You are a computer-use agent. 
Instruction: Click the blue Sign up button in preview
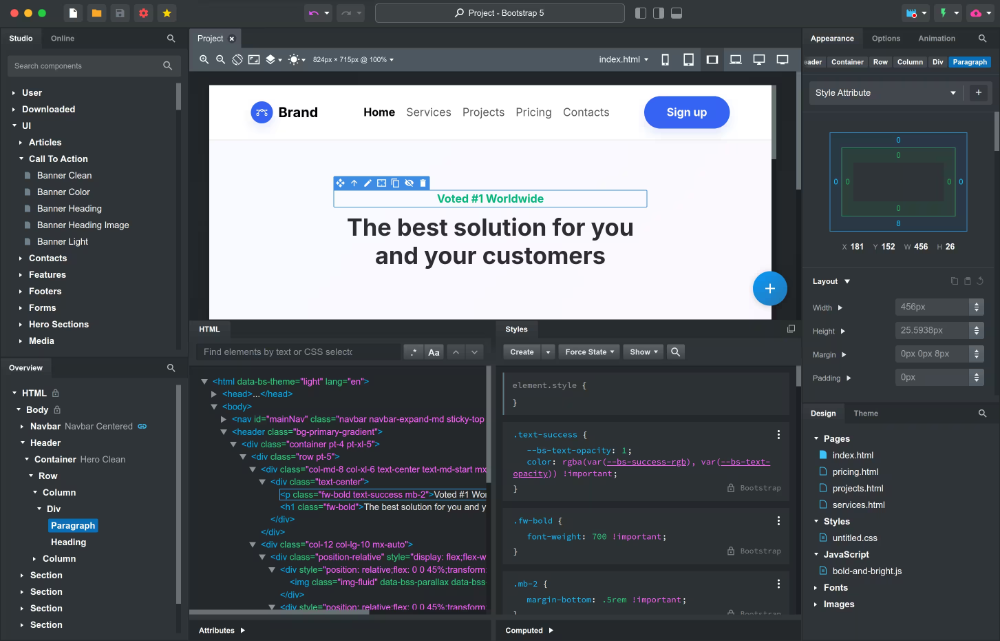(686, 112)
